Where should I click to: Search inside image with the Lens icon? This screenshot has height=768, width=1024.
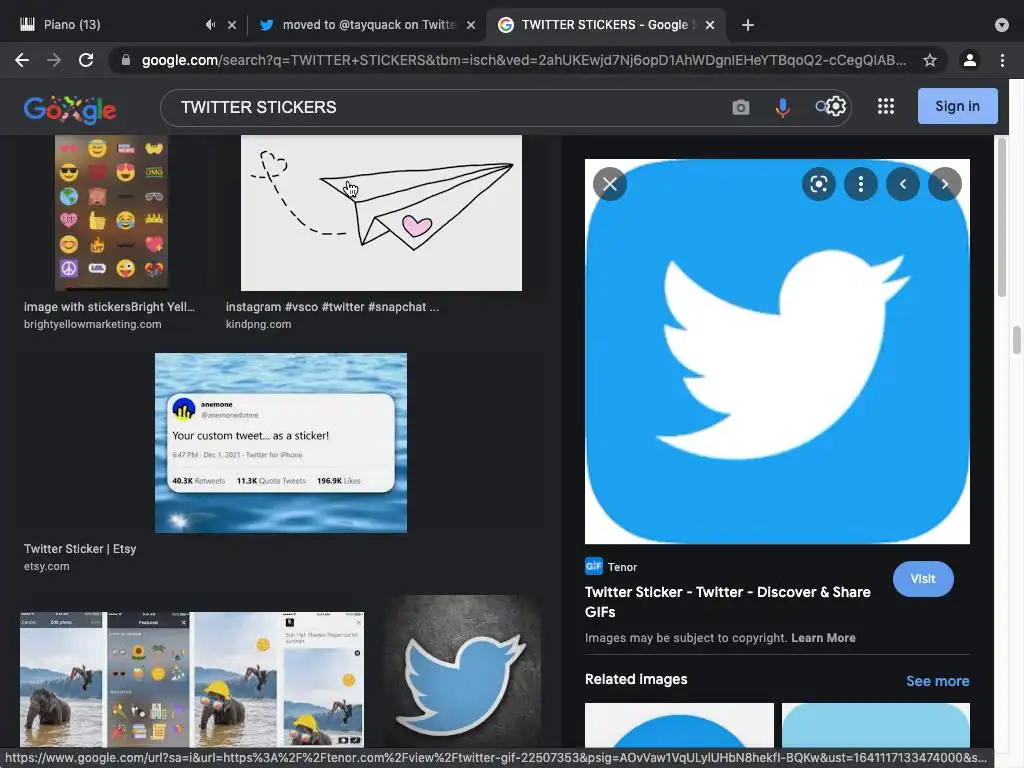tap(818, 184)
